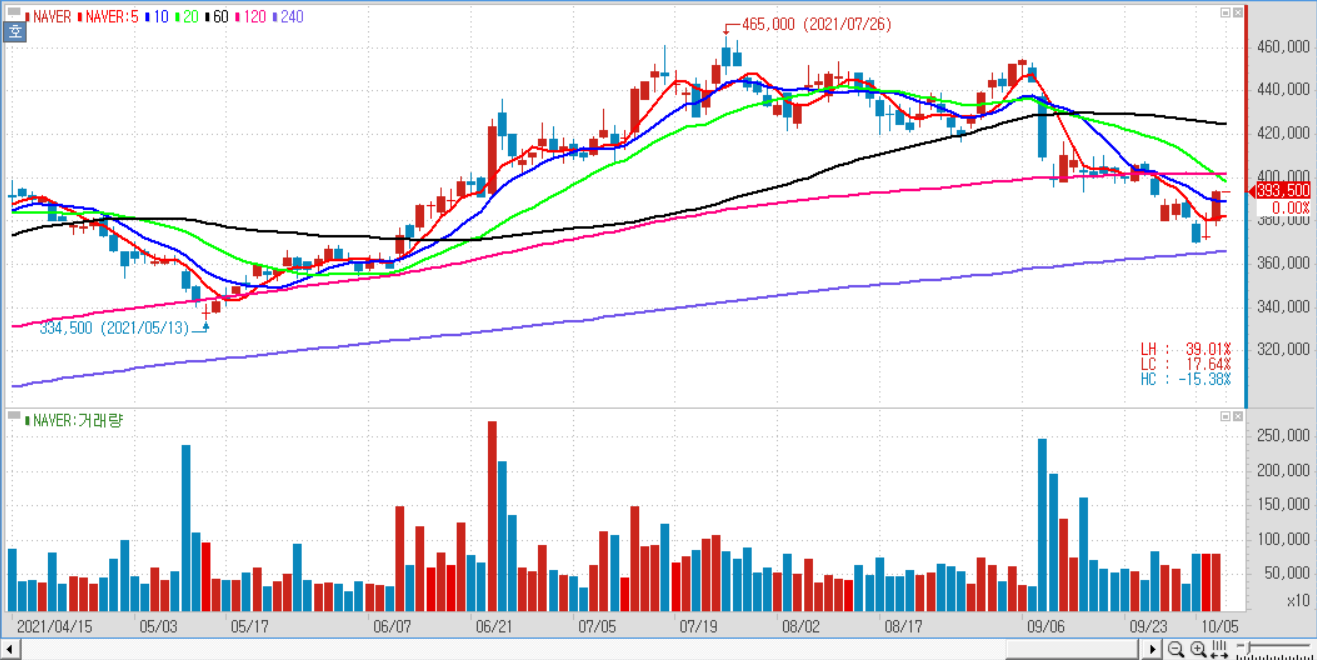1317x660 pixels.
Task: Close the price chart pane
Action: point(1237,13)
